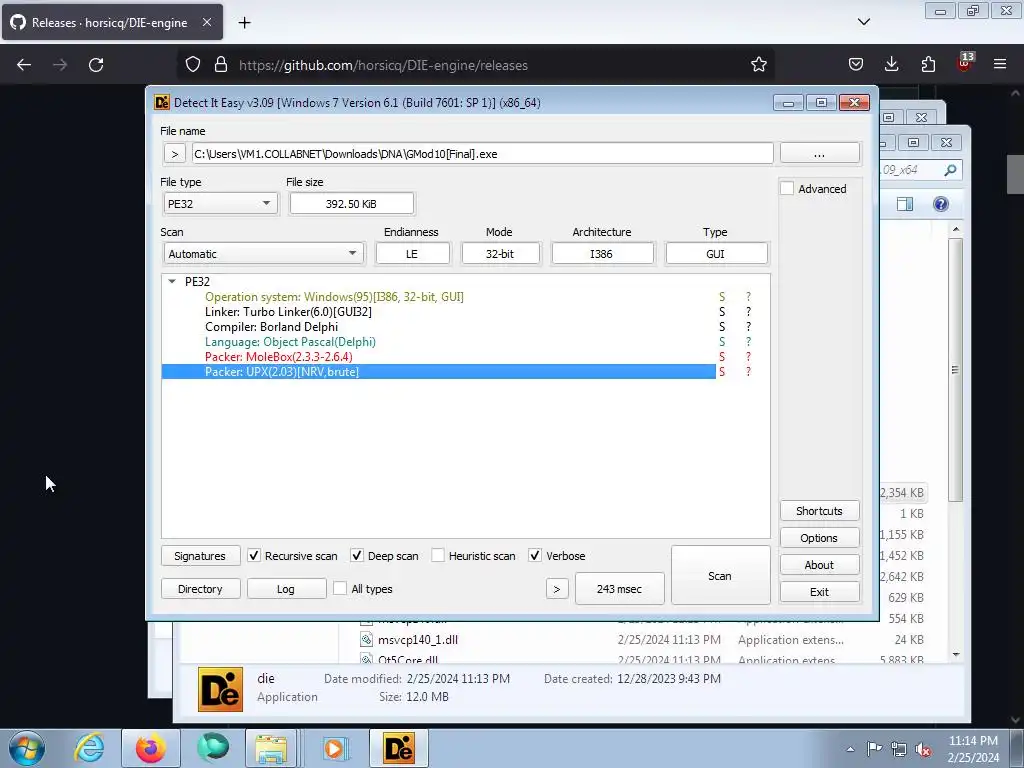Click the Exit button

click(x=820, y=592)
